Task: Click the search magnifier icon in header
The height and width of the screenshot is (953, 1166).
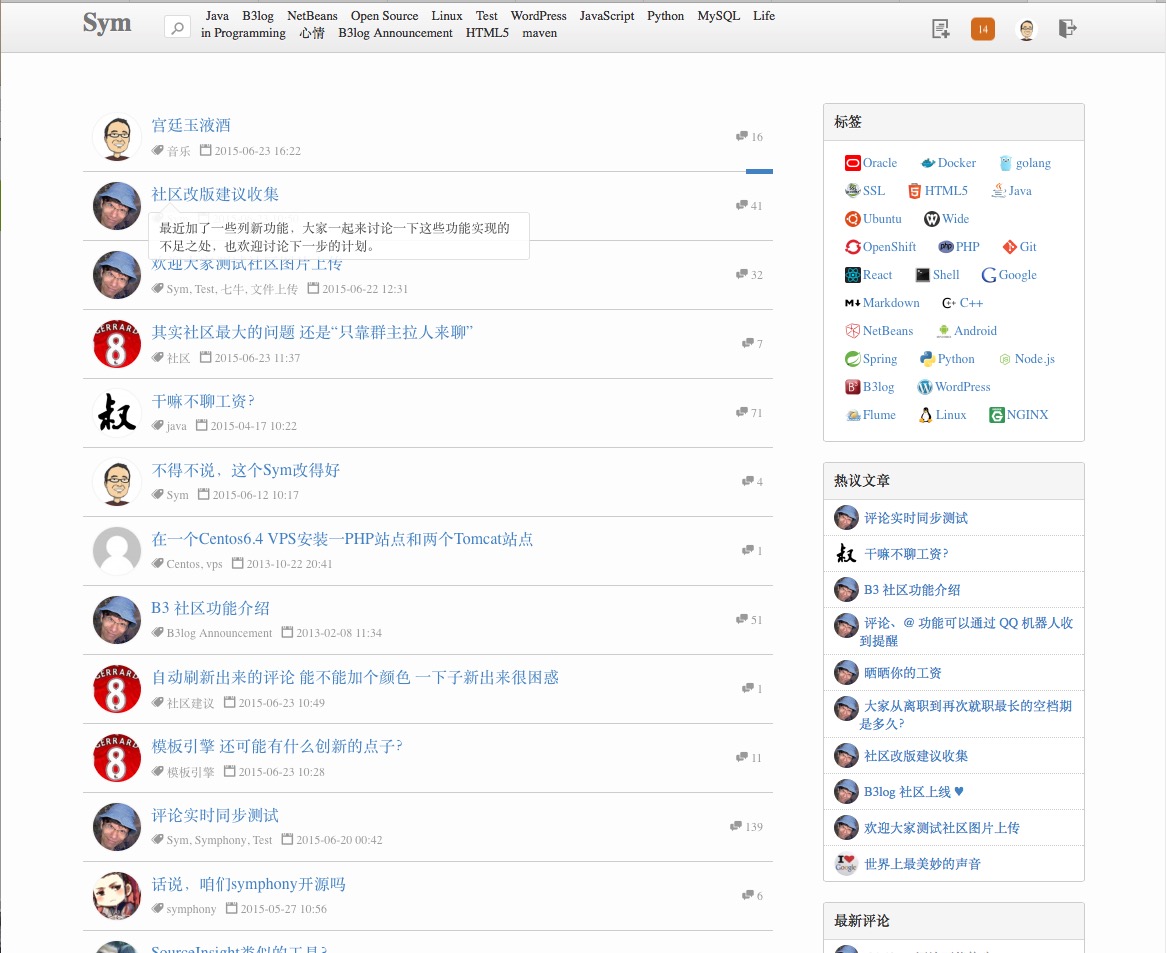Action: pyautogui.click(x=177, y=28)
